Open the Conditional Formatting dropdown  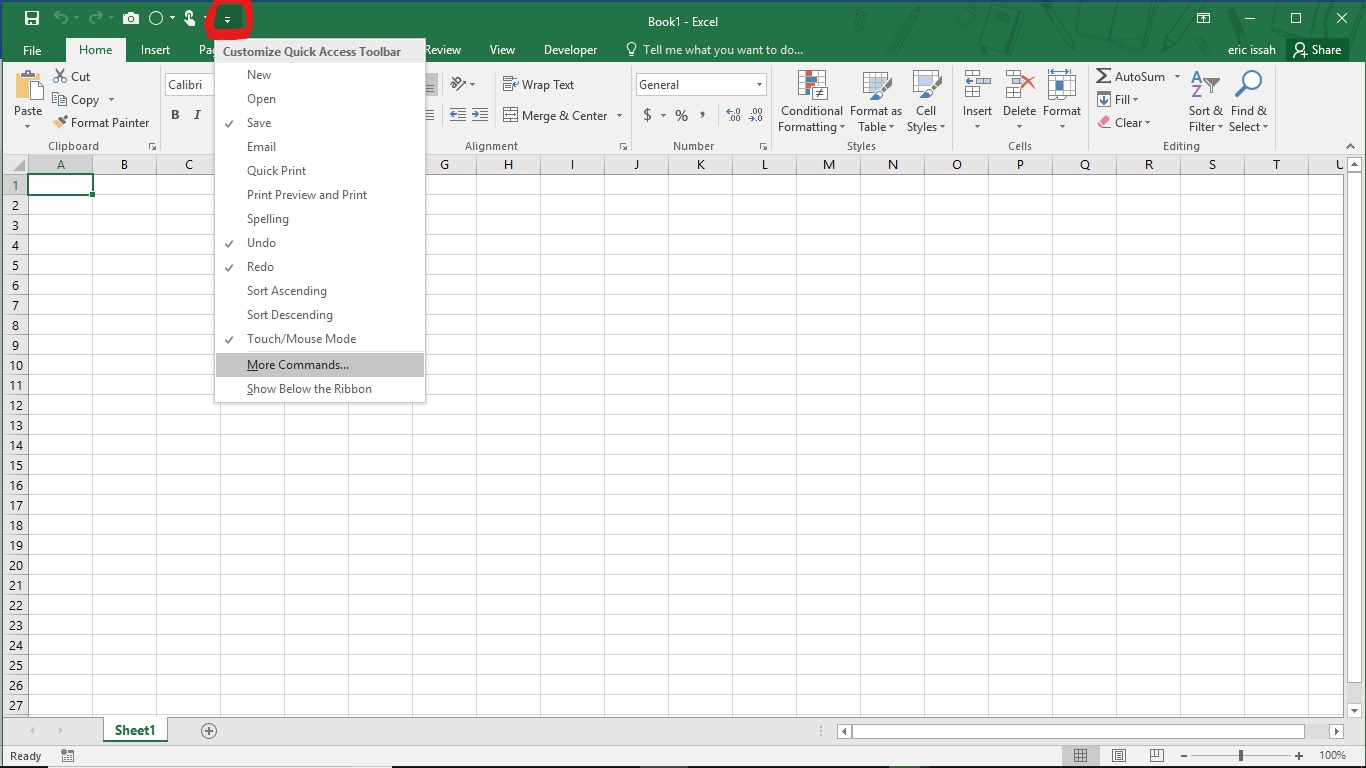point(812,101)
